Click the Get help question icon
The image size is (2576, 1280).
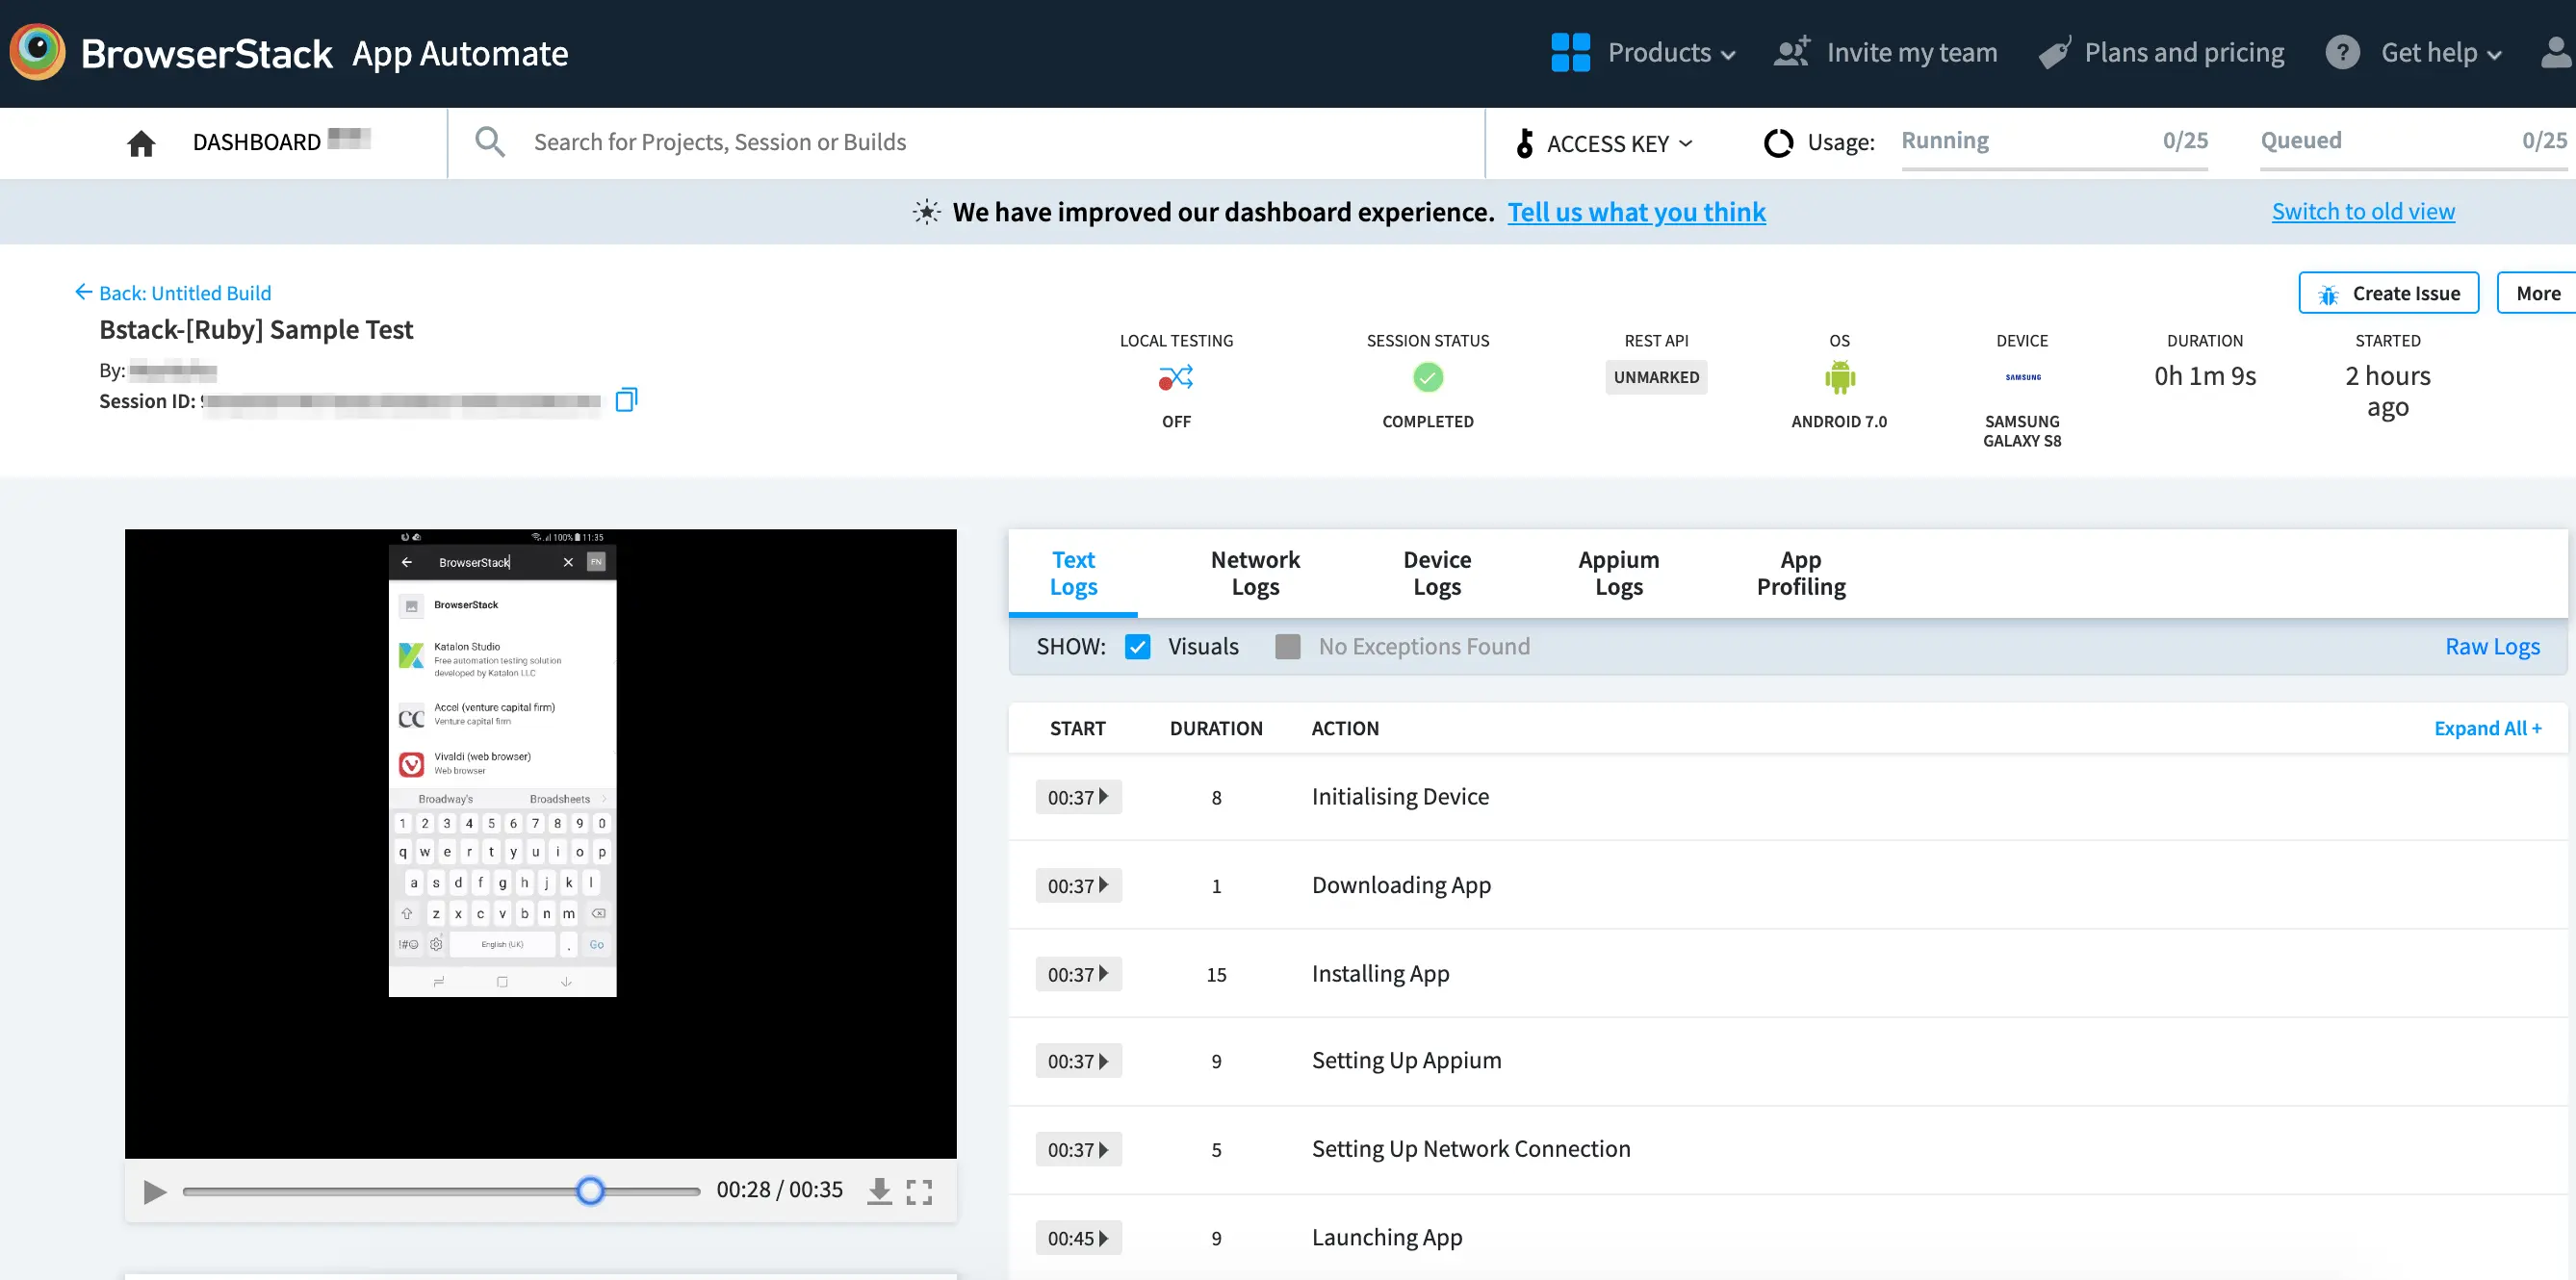coord(2342,52)
